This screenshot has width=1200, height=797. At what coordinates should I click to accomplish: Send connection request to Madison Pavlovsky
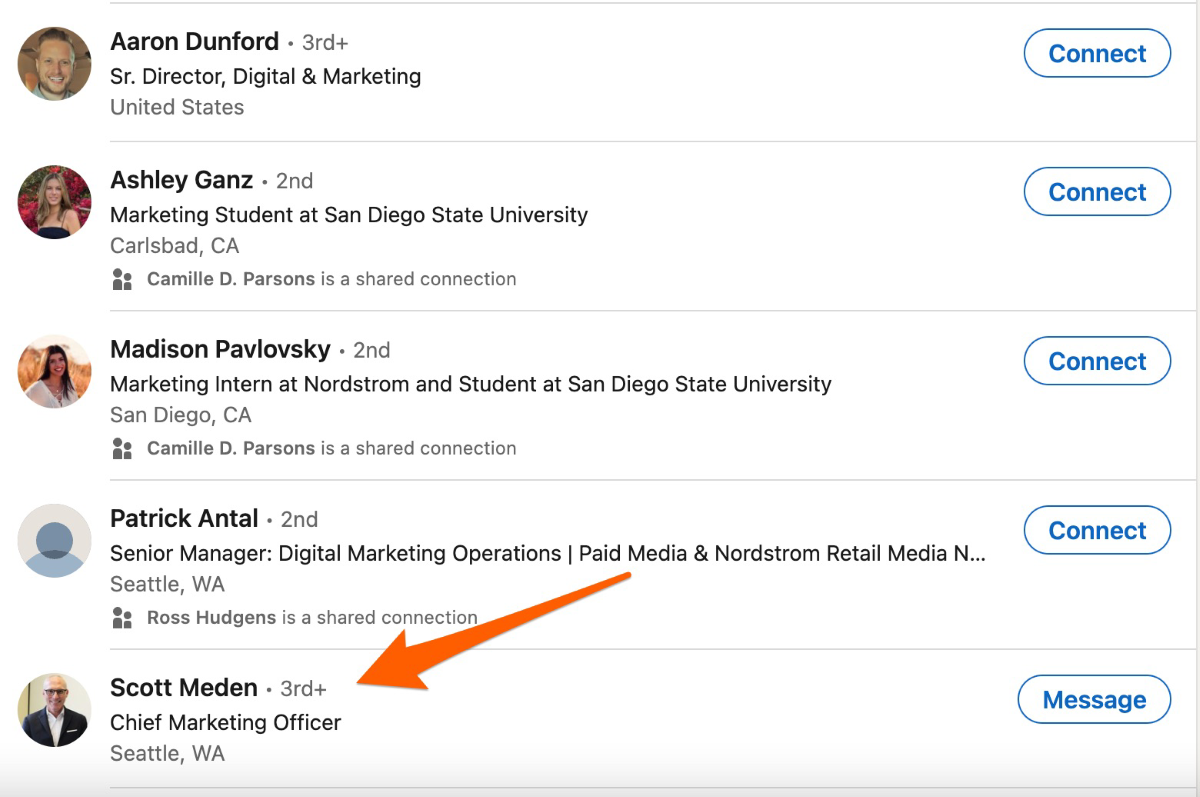[1097, 361]
